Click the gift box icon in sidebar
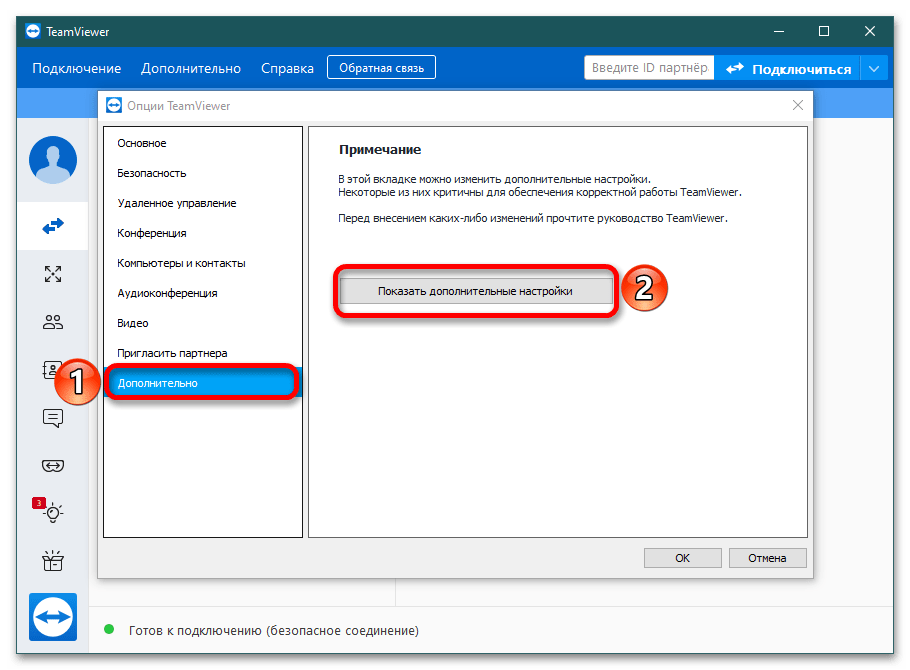Screen dimensions: 910x670 pyautogui.click(x=53, y=561)
